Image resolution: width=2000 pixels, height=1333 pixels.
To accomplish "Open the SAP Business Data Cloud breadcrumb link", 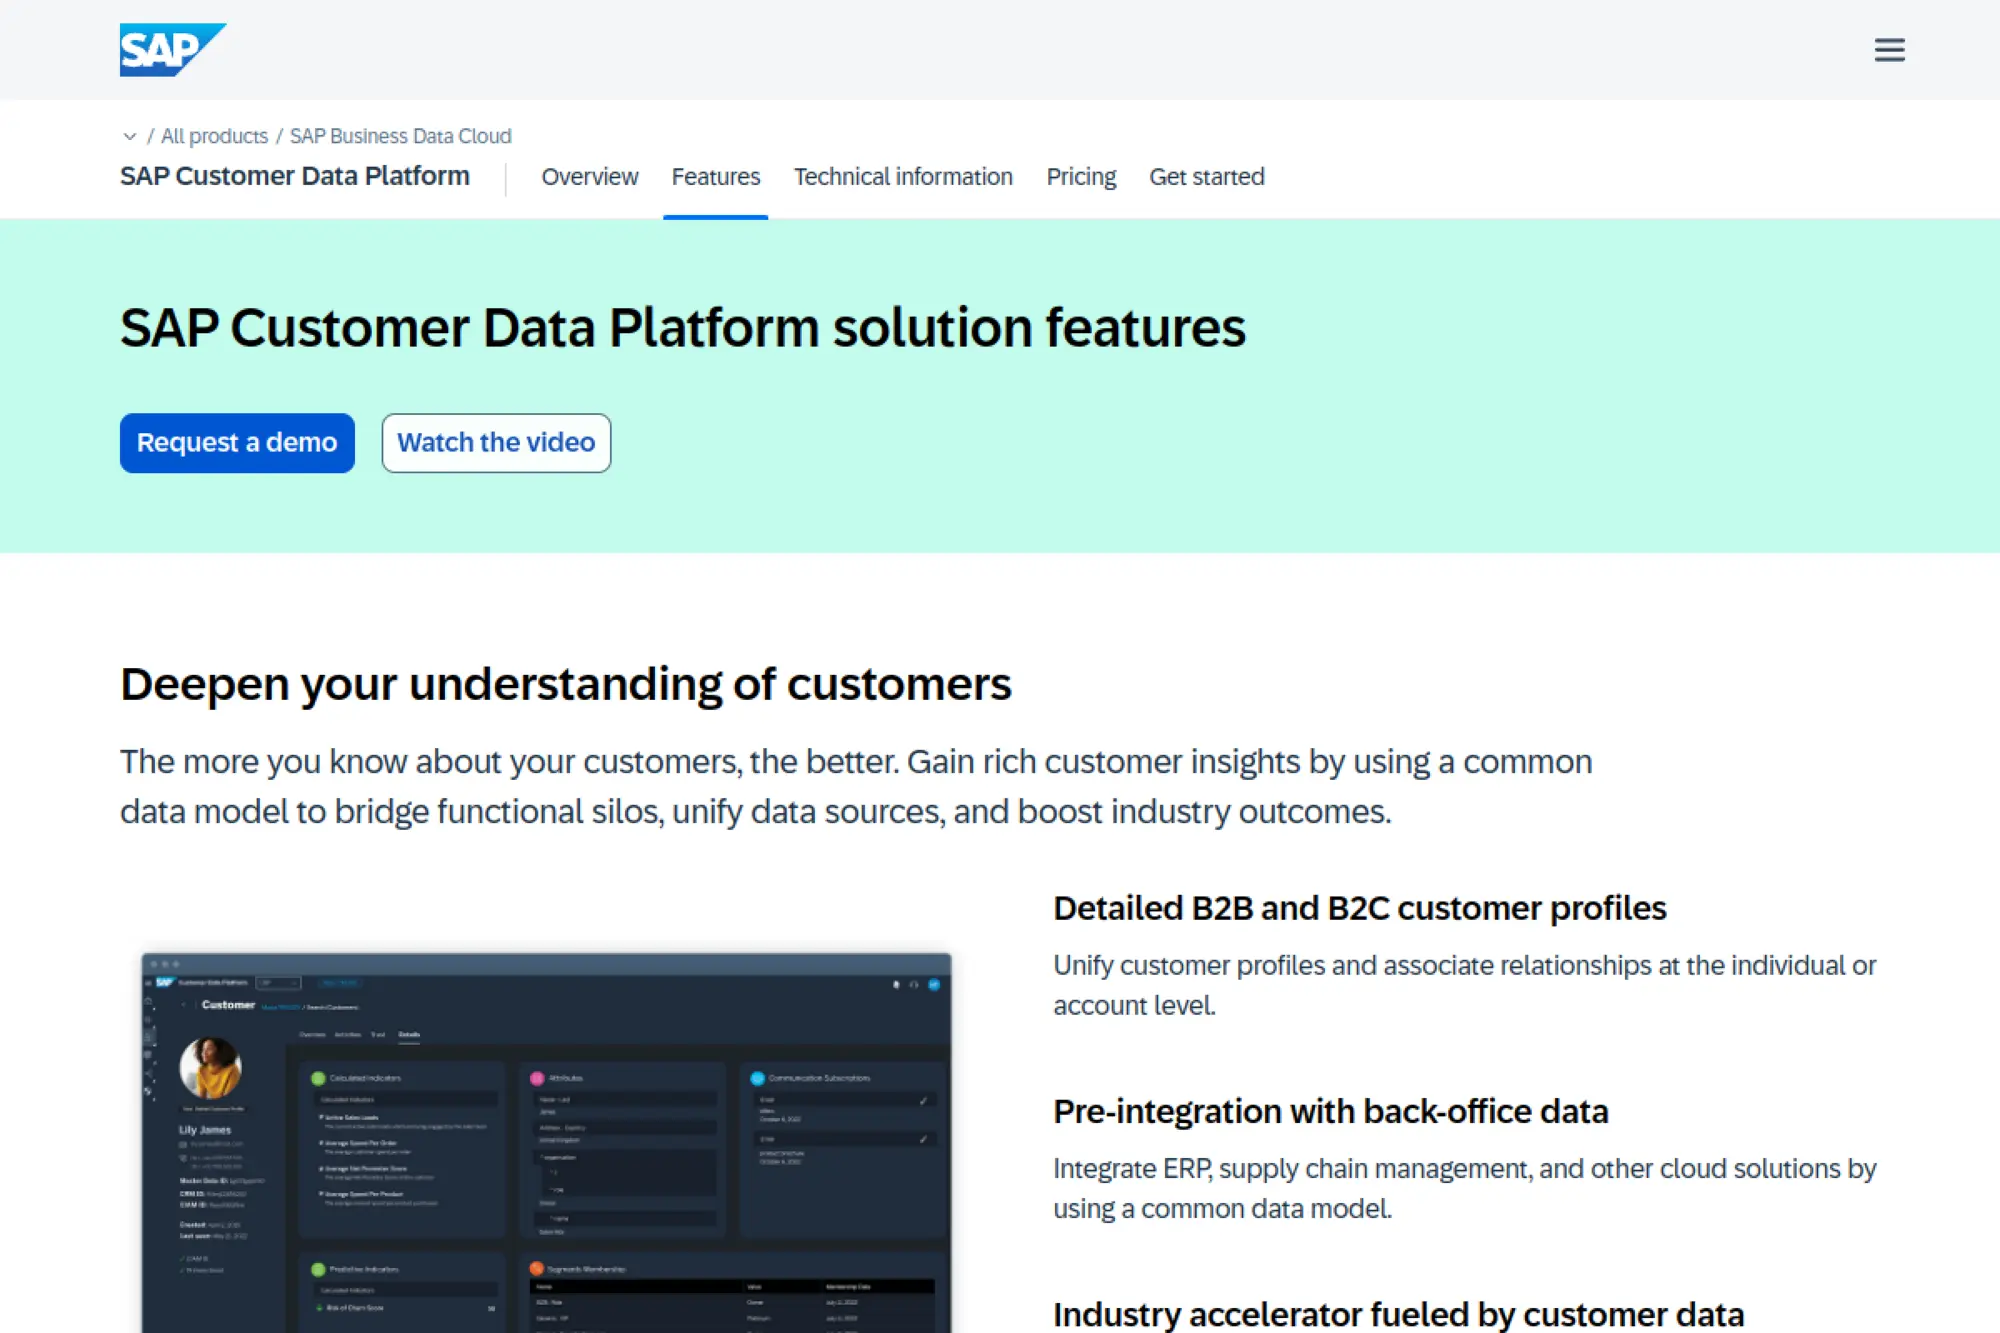I will pos(401,136).
